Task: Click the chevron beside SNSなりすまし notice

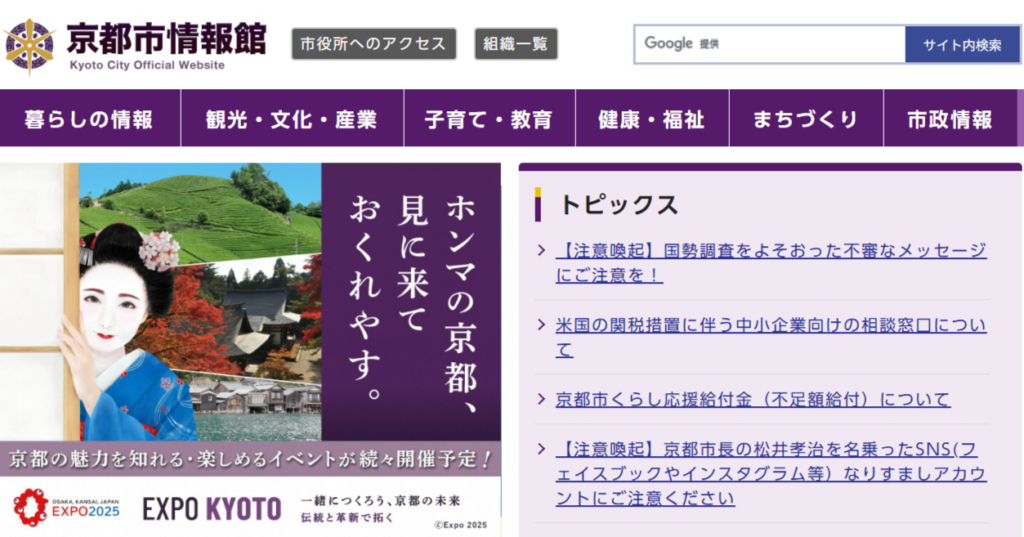Action: click(x=541, y=448)
